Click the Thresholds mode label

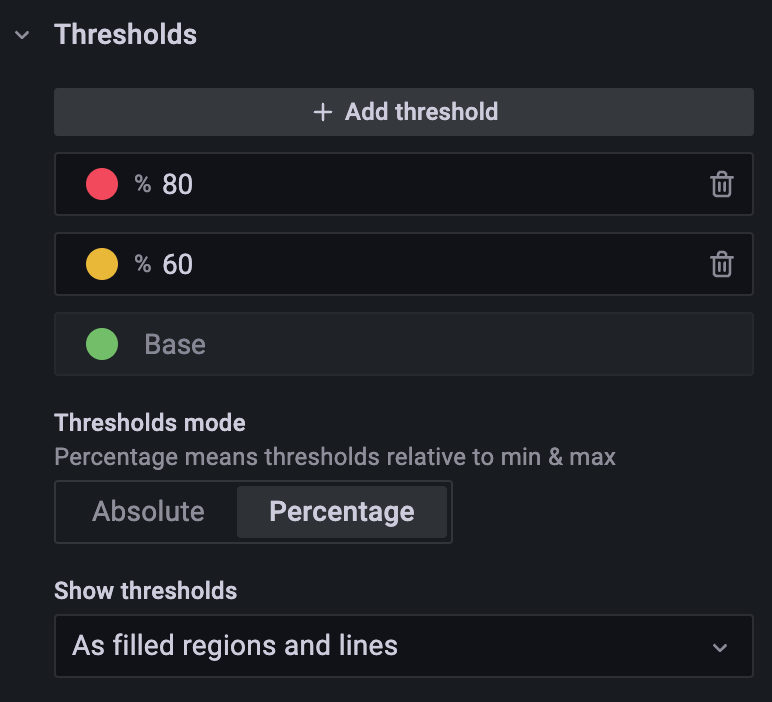pyautogui.click(x=150, y=423)
